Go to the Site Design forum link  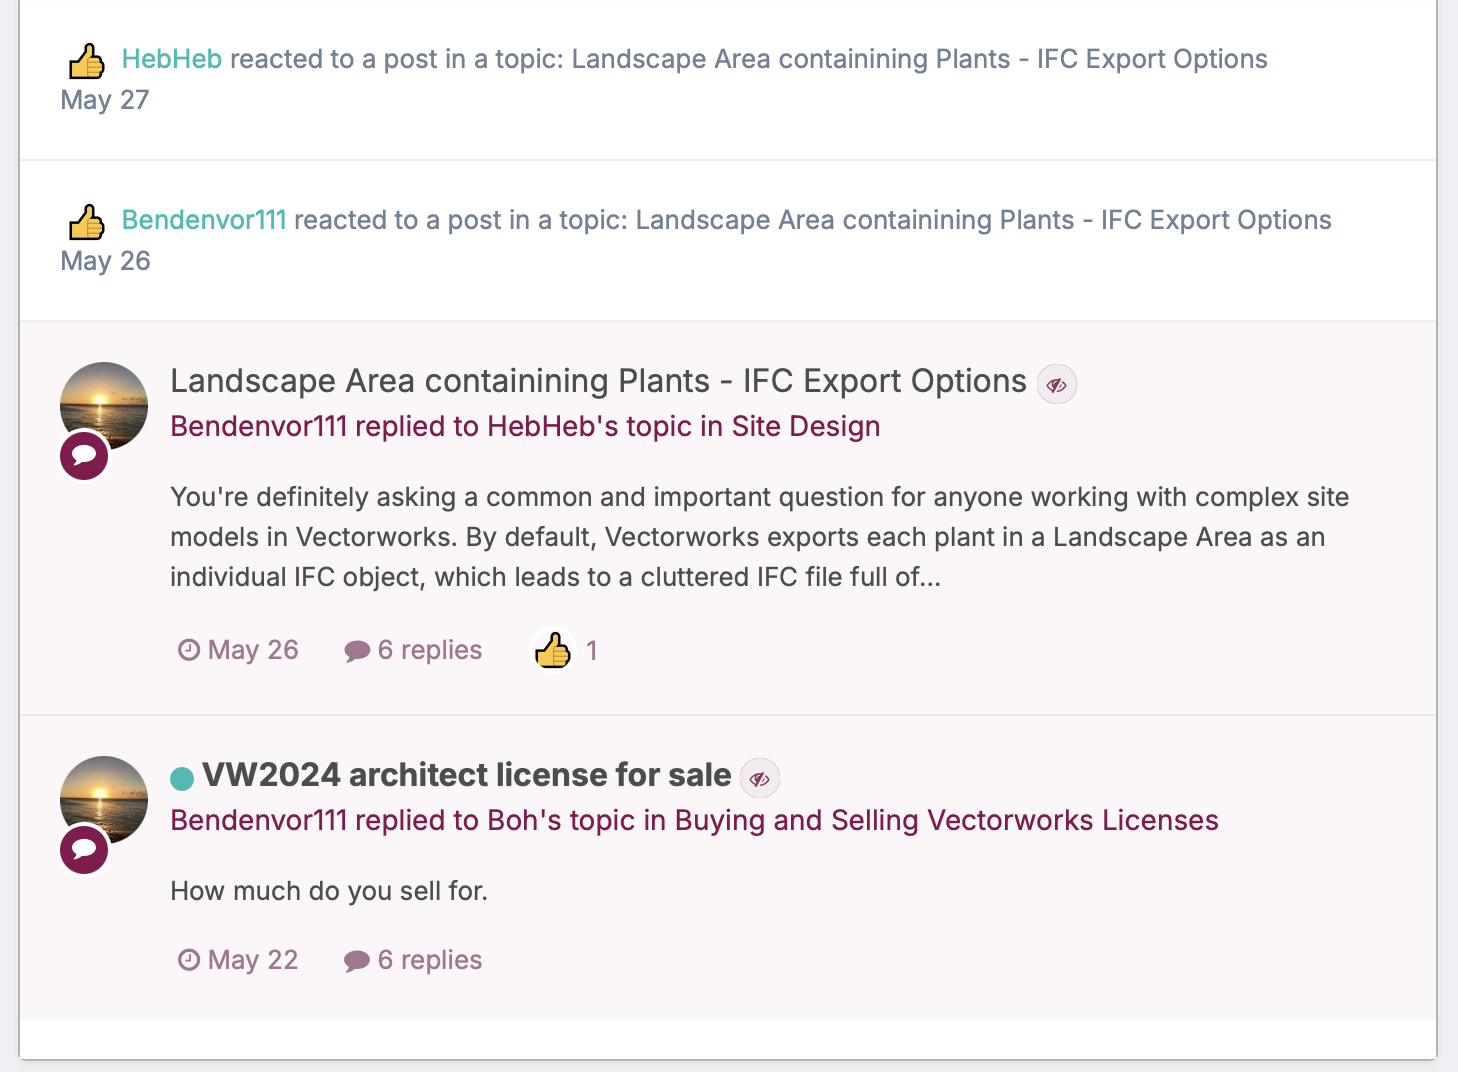[806, 426]
